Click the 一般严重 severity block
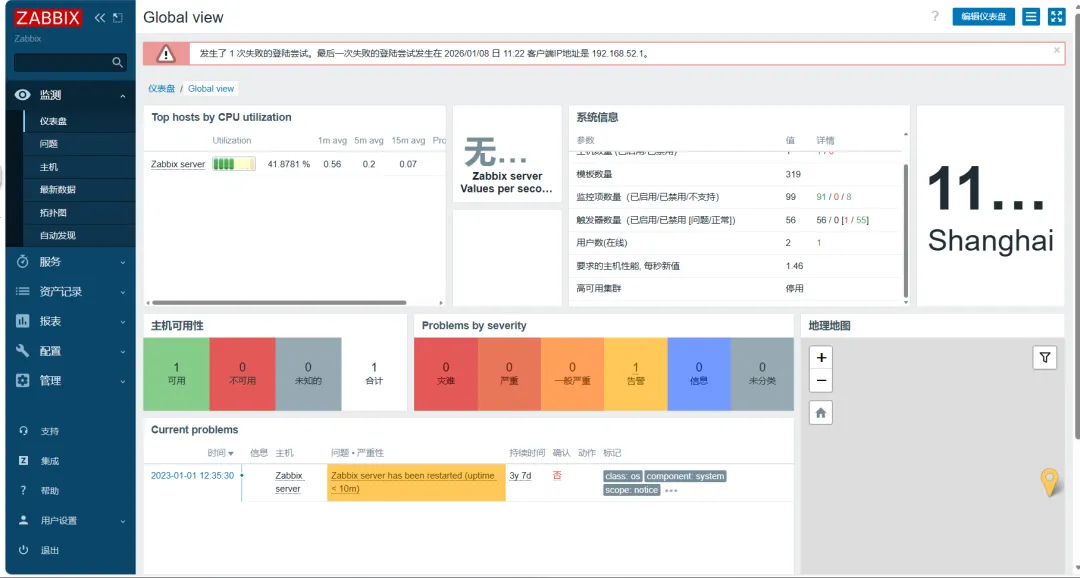This screenshot has height=578, width=1080. pyautogui.click(x=572, y=374)
